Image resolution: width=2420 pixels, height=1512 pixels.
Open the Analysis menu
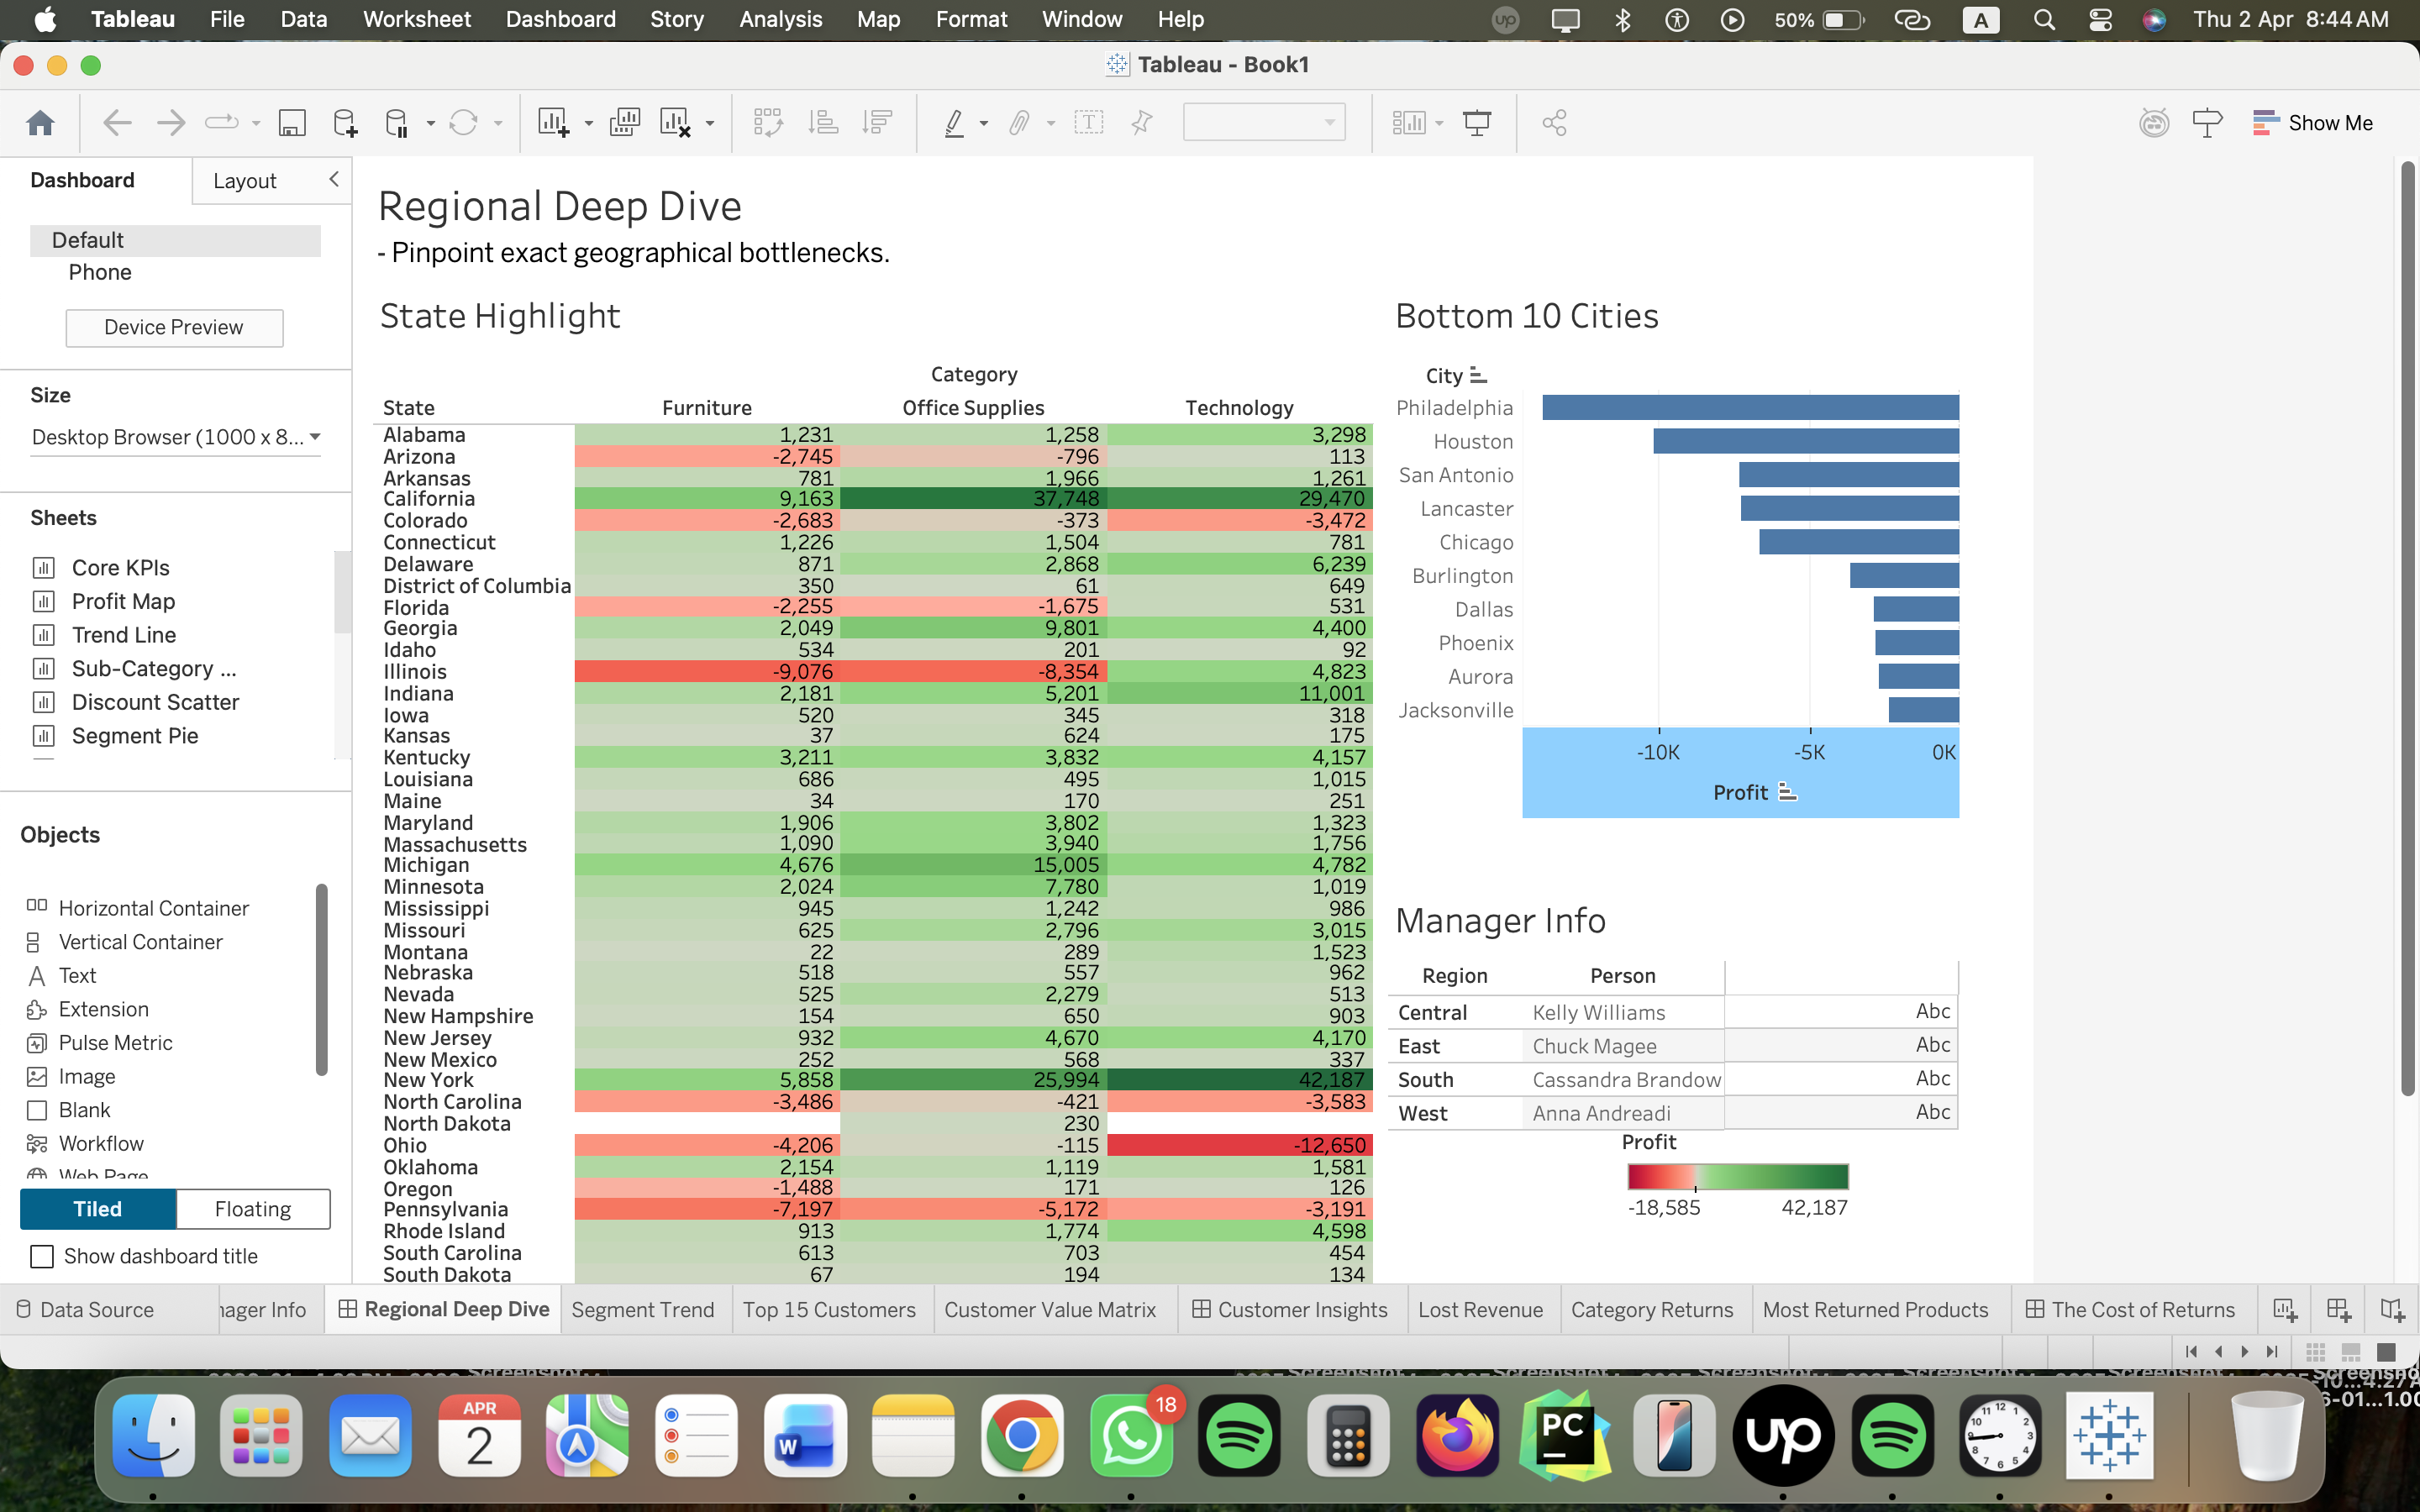point(780,19)
